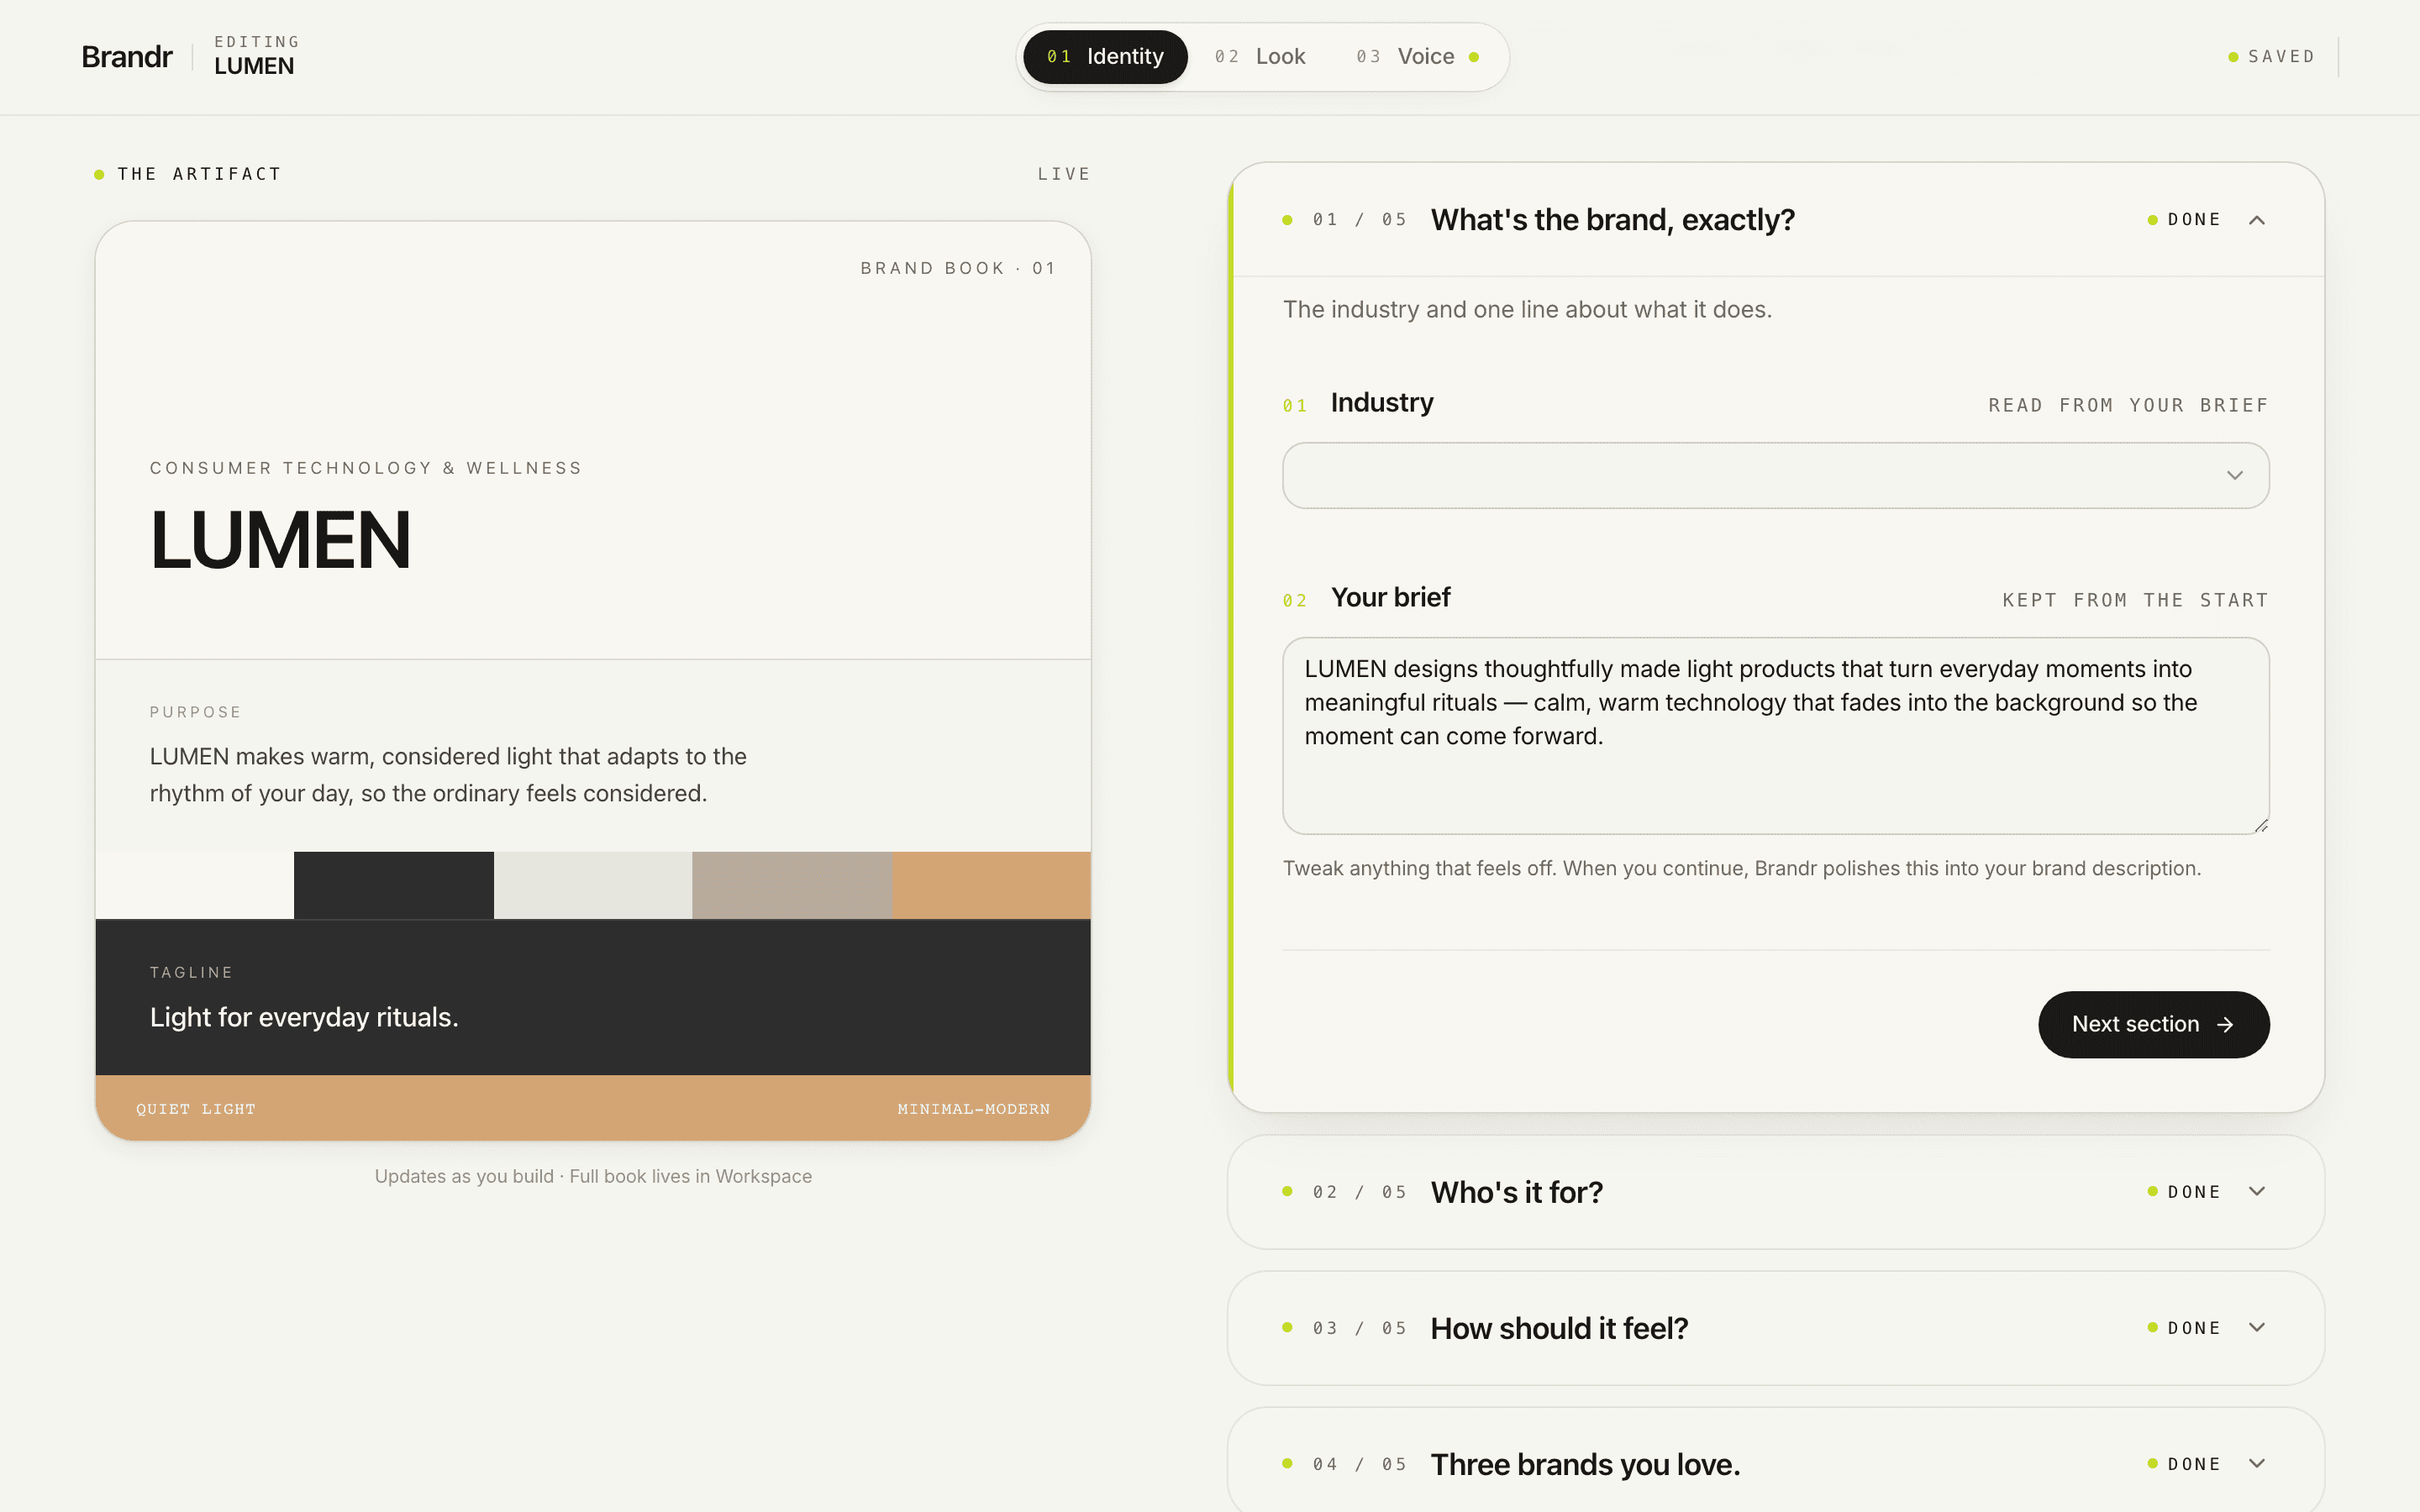Click the SAVED status indicator
The height and width of the screenshot is (1512, 2420).
coord(2271,57)
